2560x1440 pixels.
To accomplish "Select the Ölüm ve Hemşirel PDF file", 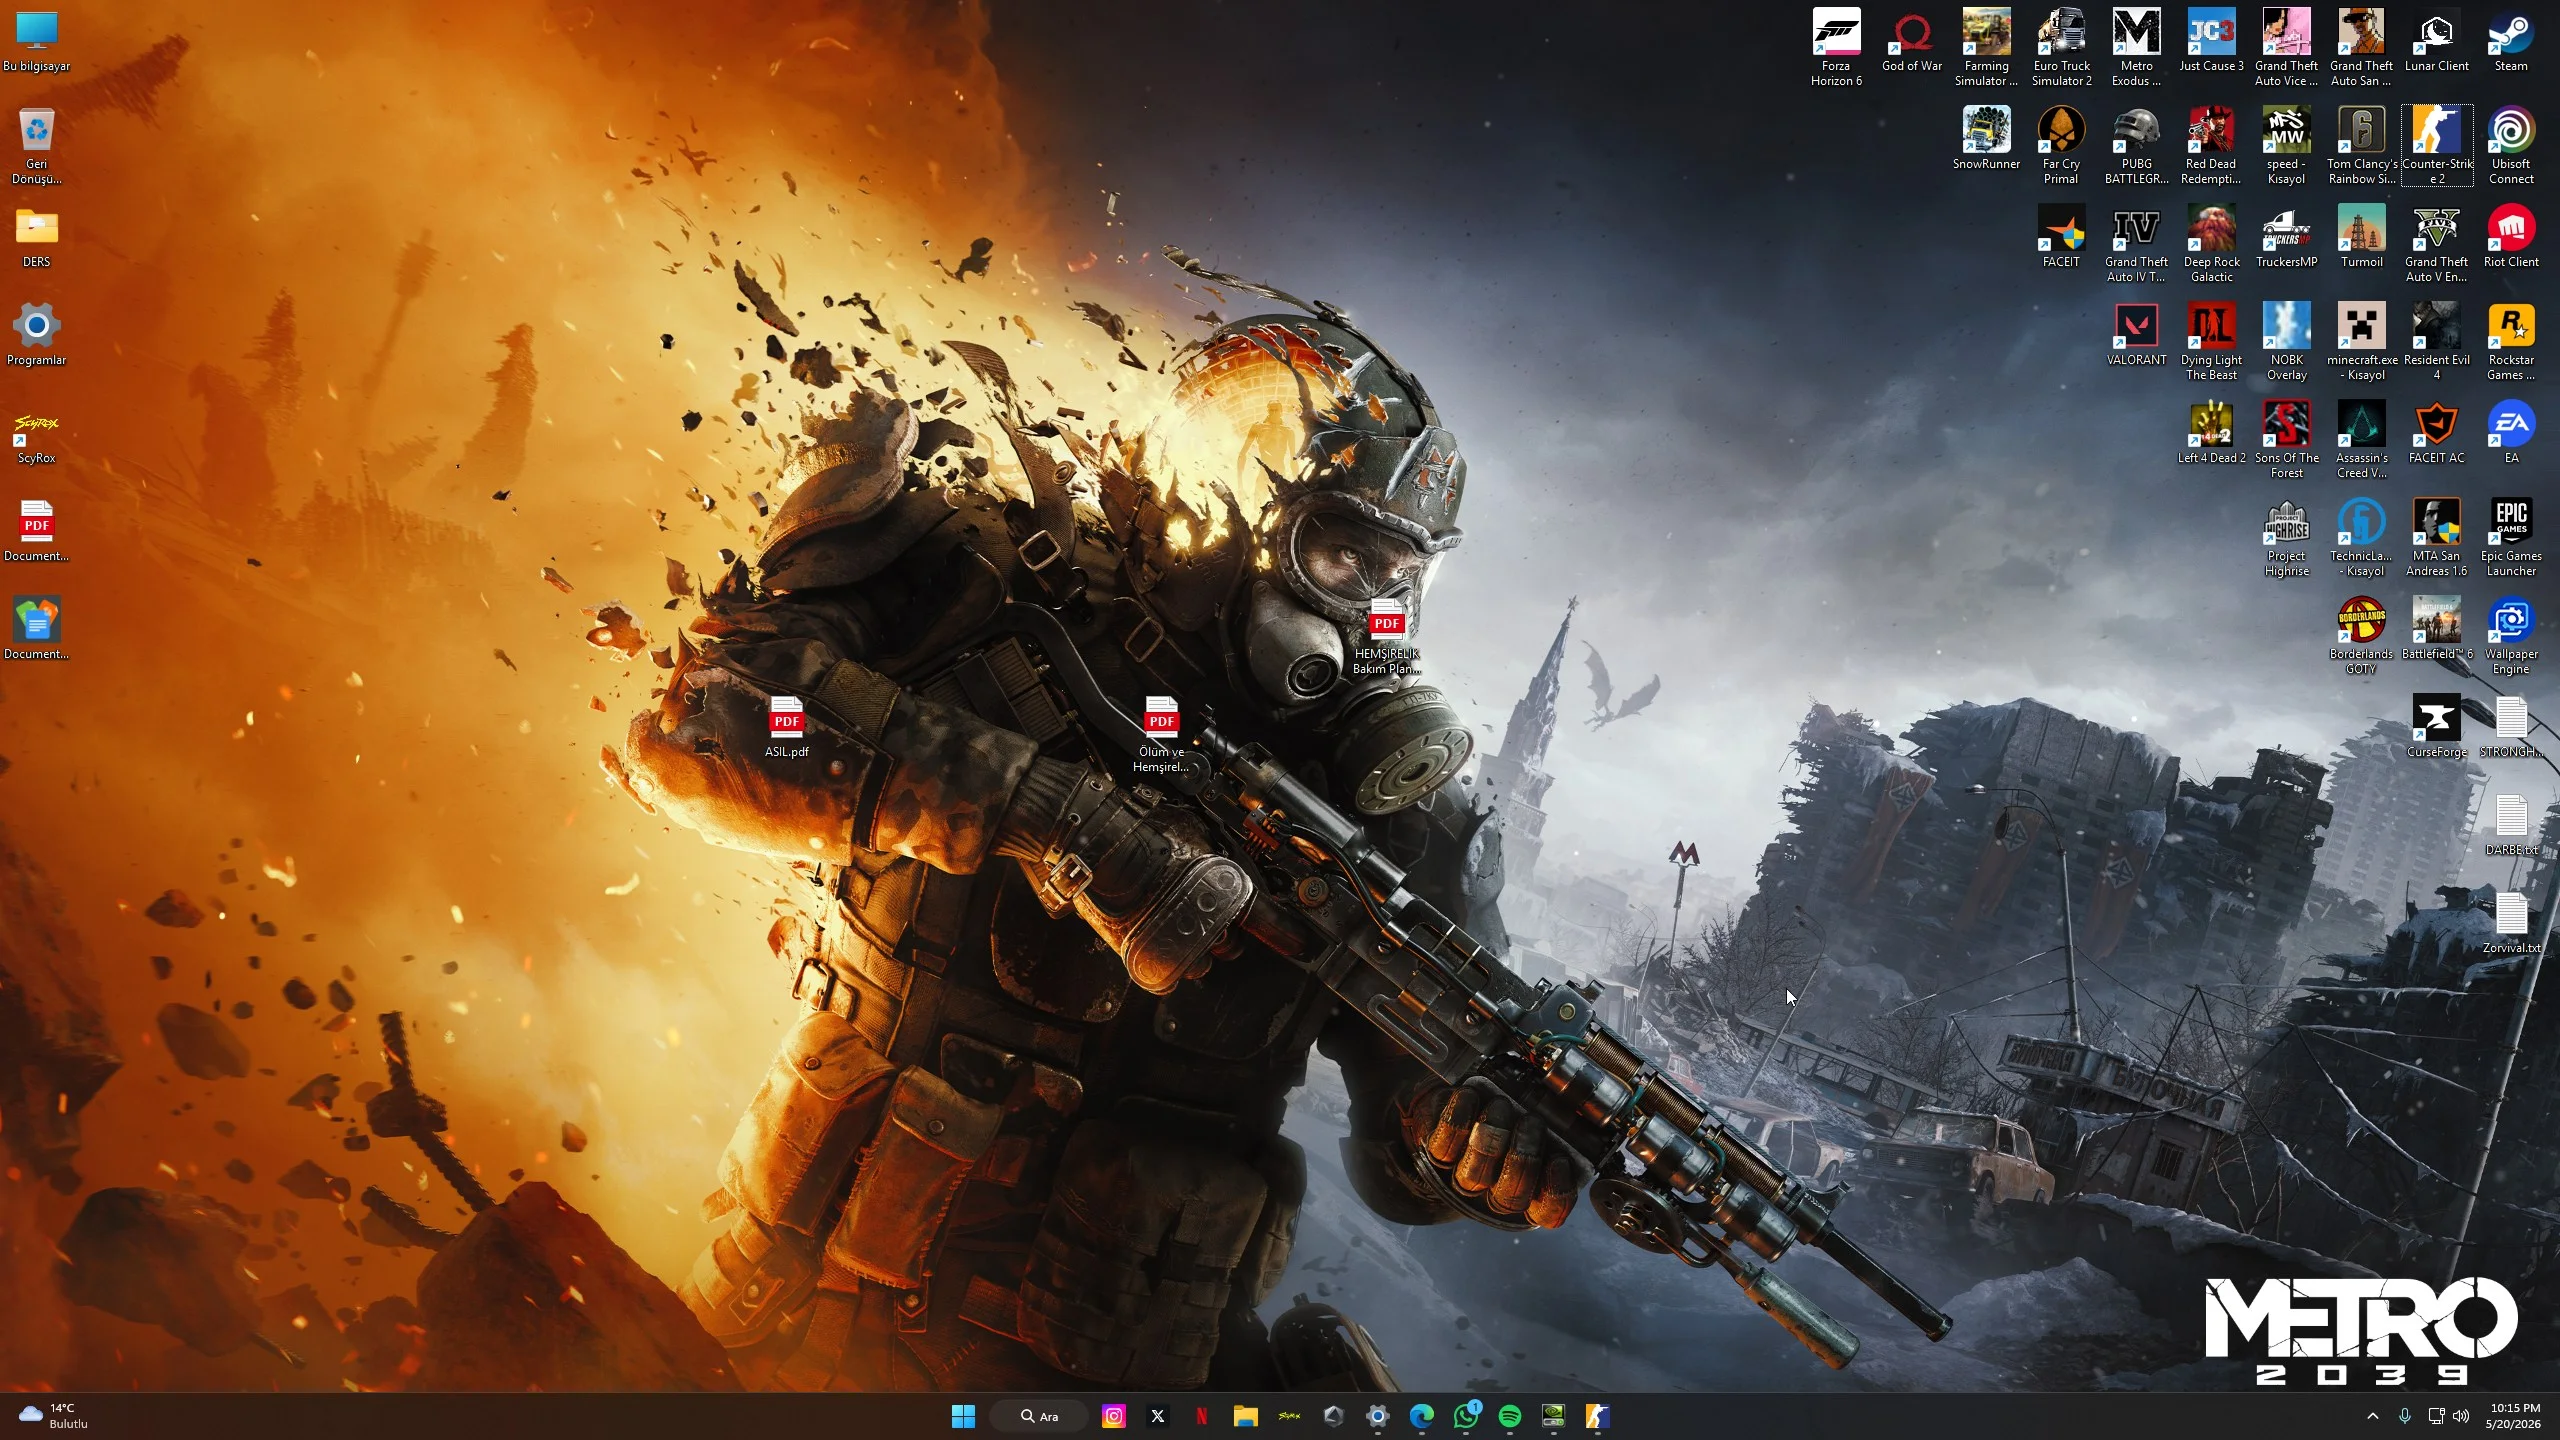I will (x=1160, y=733).
